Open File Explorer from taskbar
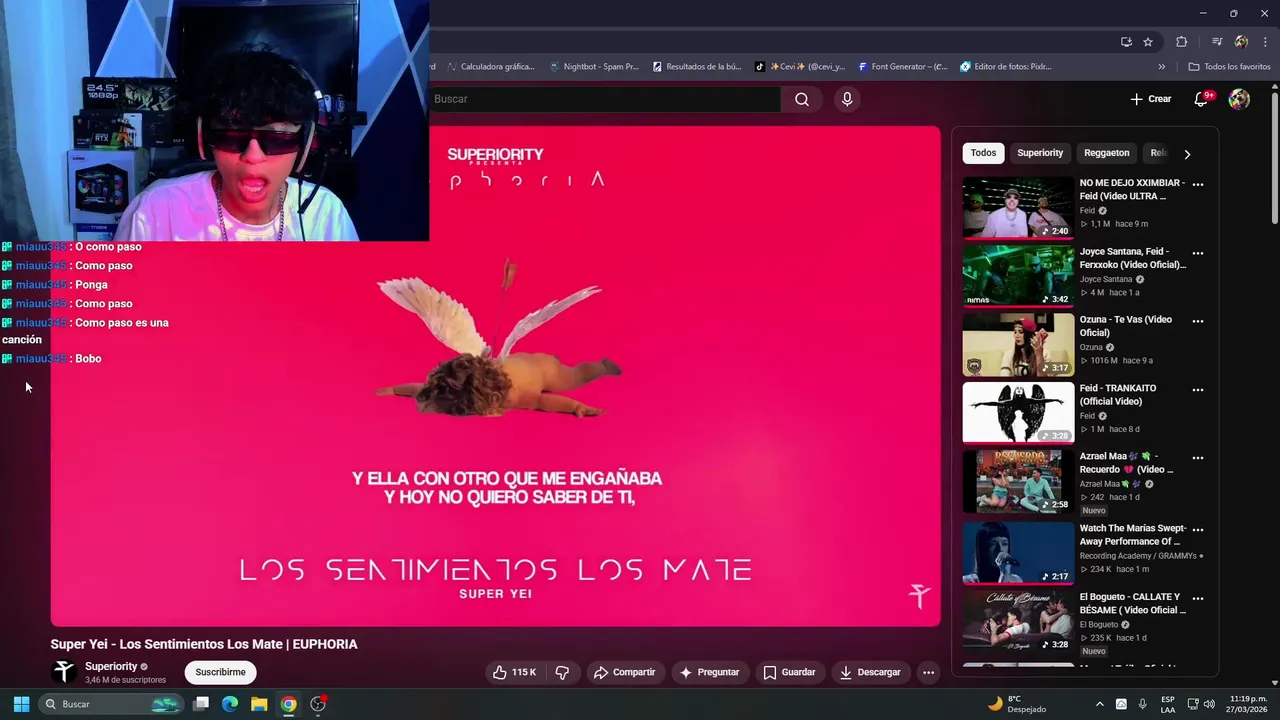Image resolution: width=1280 pixels, height=720 pixels. [x=259, y=704]
